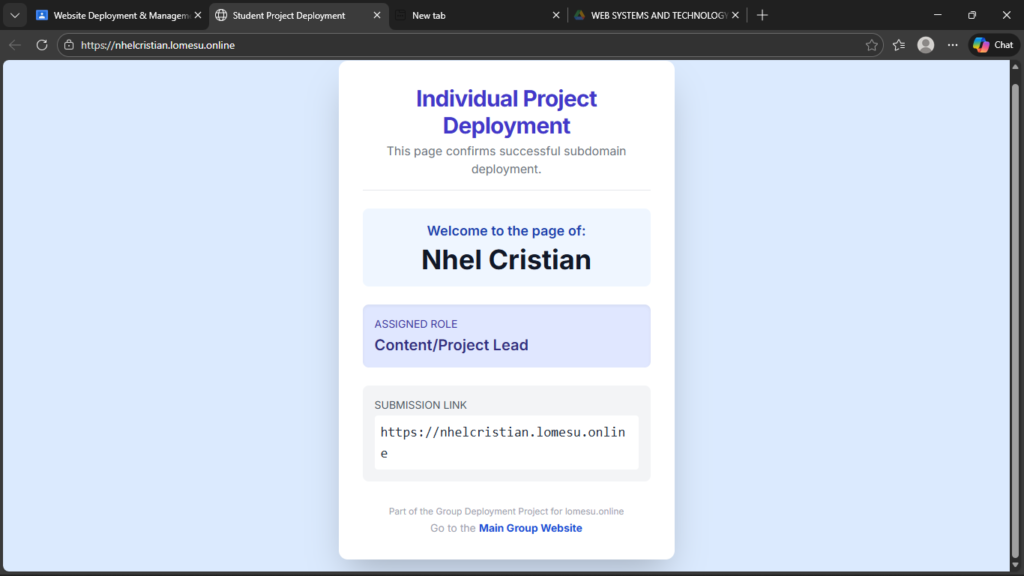Open the browser profile avatar
Image resolution: width=1024 pixels, height=576 pixels.
tap(926, 45)
